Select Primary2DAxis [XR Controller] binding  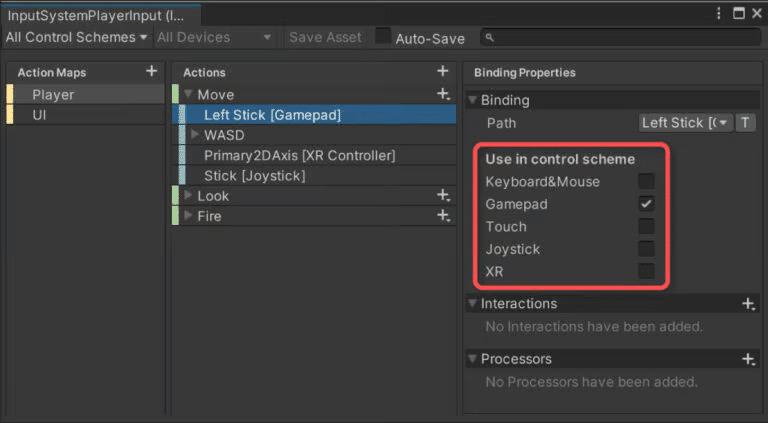299,155
